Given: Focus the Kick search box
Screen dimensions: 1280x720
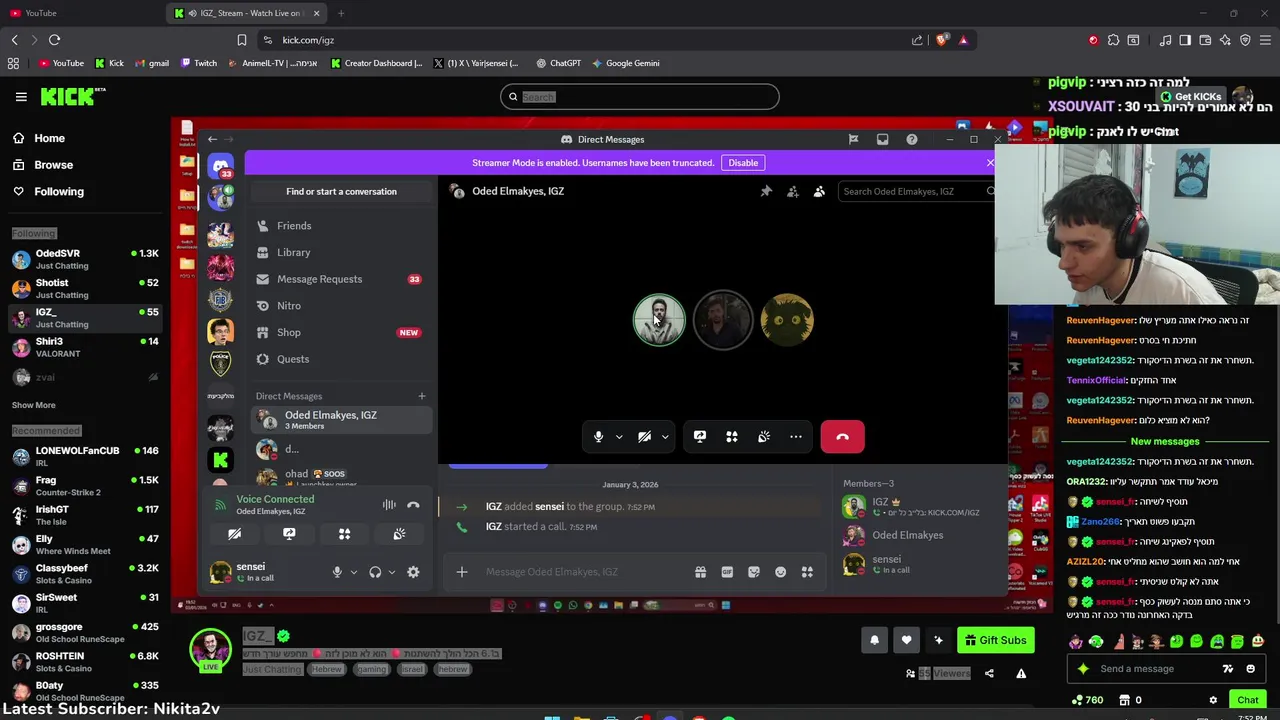Looking at the screenshot, I should point(640,97).
